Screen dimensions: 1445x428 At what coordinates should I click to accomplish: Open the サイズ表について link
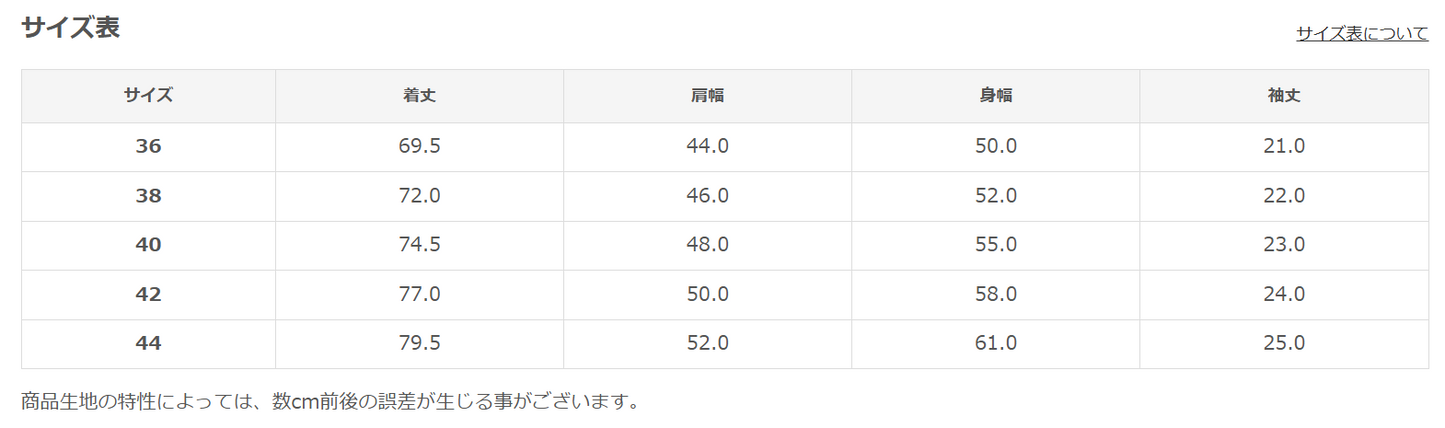(1362, 33)
